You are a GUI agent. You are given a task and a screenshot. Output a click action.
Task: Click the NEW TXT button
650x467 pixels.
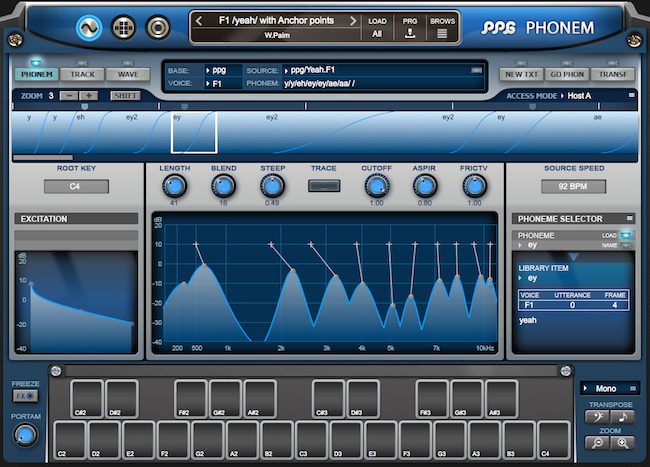(521, 74)
